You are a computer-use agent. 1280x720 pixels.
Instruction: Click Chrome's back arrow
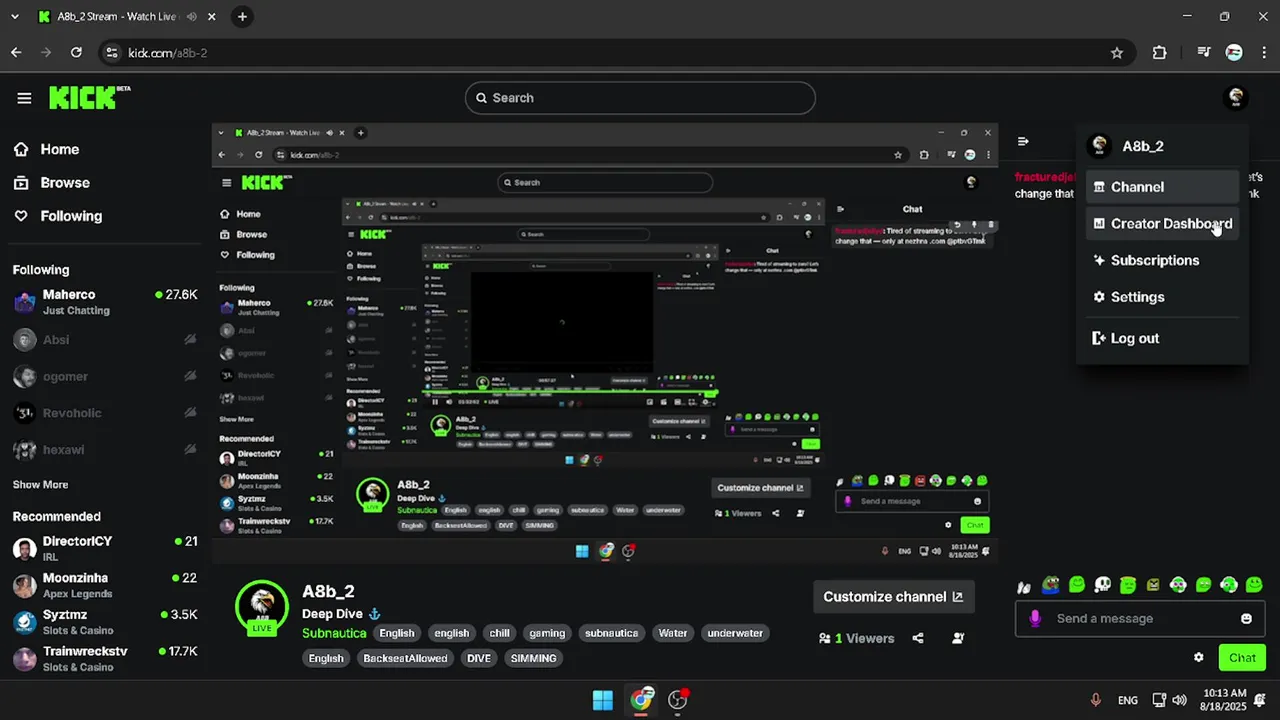16,53
